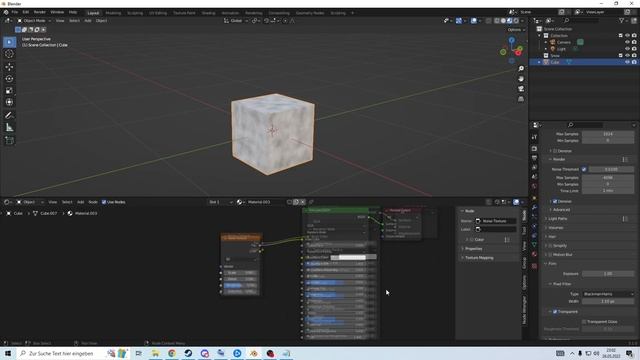Open the Global orientation dropdown

[236, 20]
